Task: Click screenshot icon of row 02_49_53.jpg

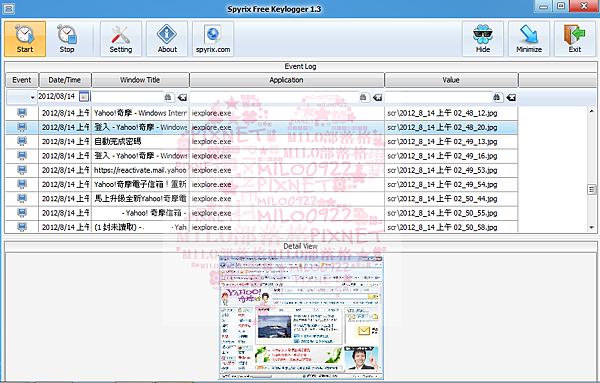Action: point(22,170)
